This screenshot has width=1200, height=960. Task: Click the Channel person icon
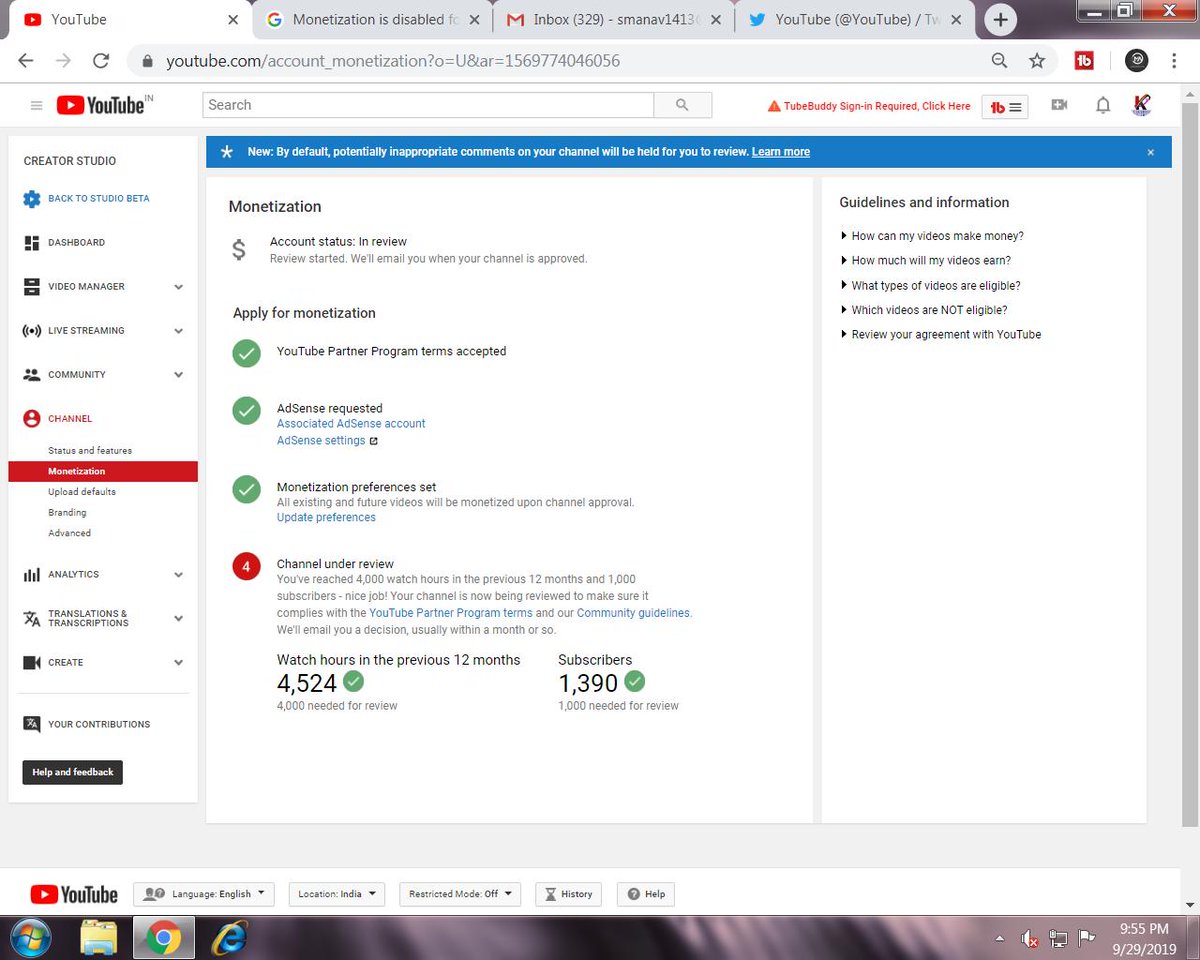(x=31, y=418)
